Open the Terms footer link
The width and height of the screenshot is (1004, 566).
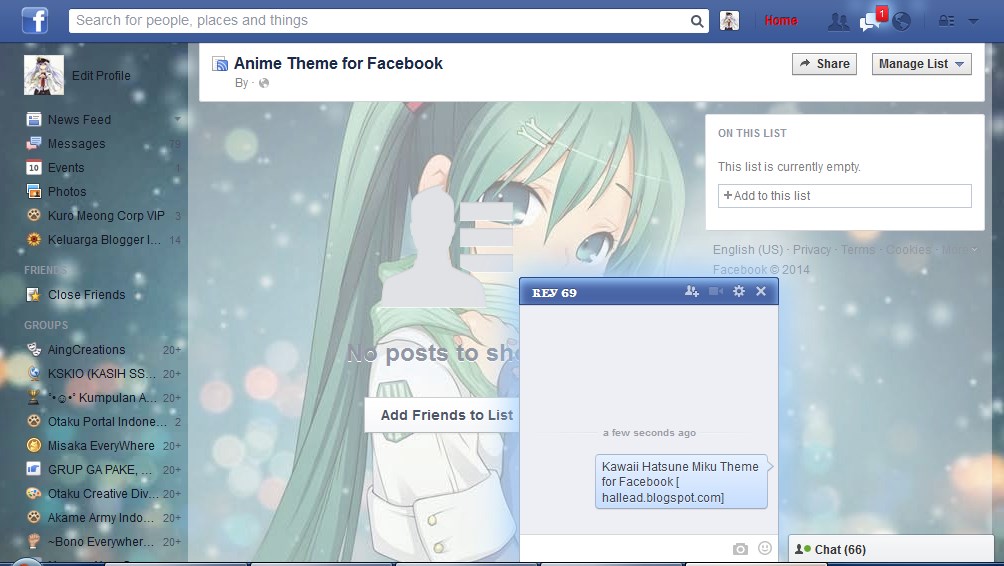[x=857, y=250]
